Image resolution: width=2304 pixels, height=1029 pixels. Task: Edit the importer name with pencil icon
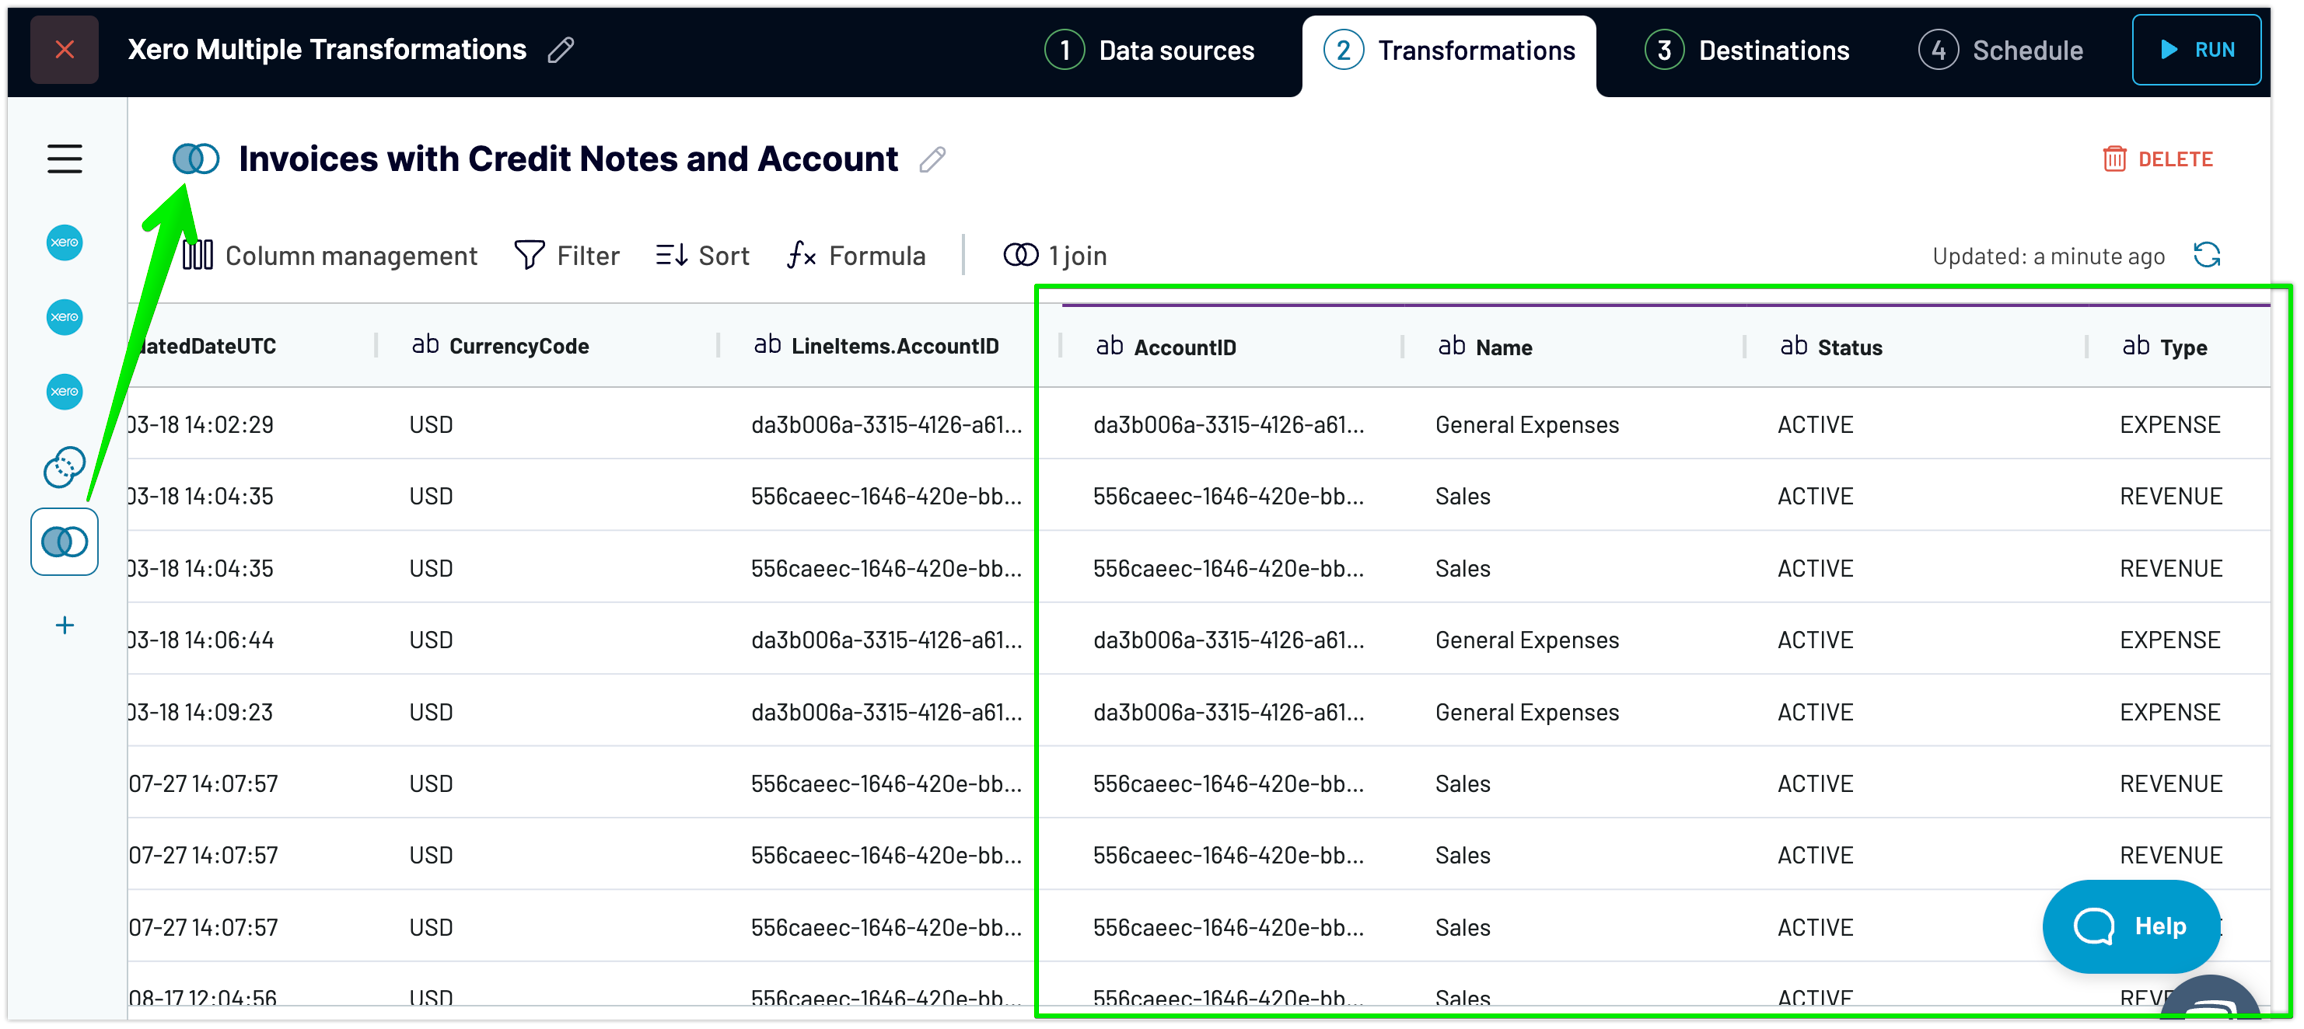tap(561, 50)
